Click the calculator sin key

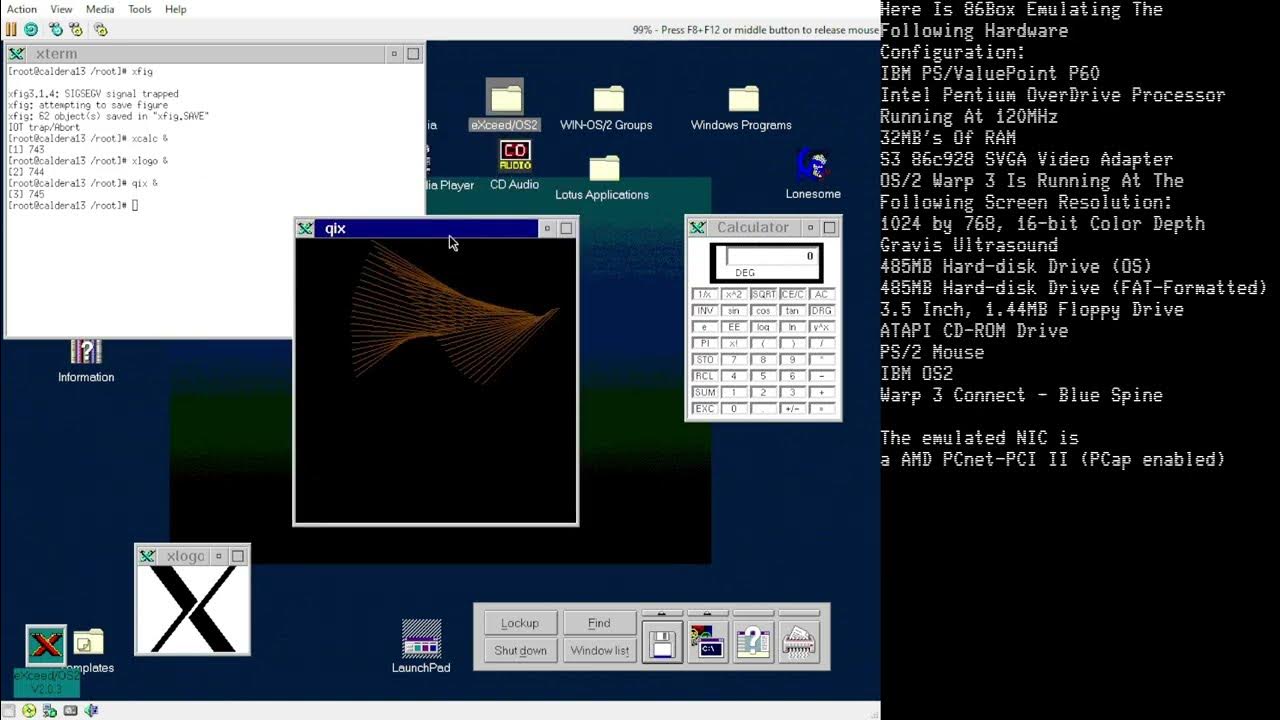[734, 311]
